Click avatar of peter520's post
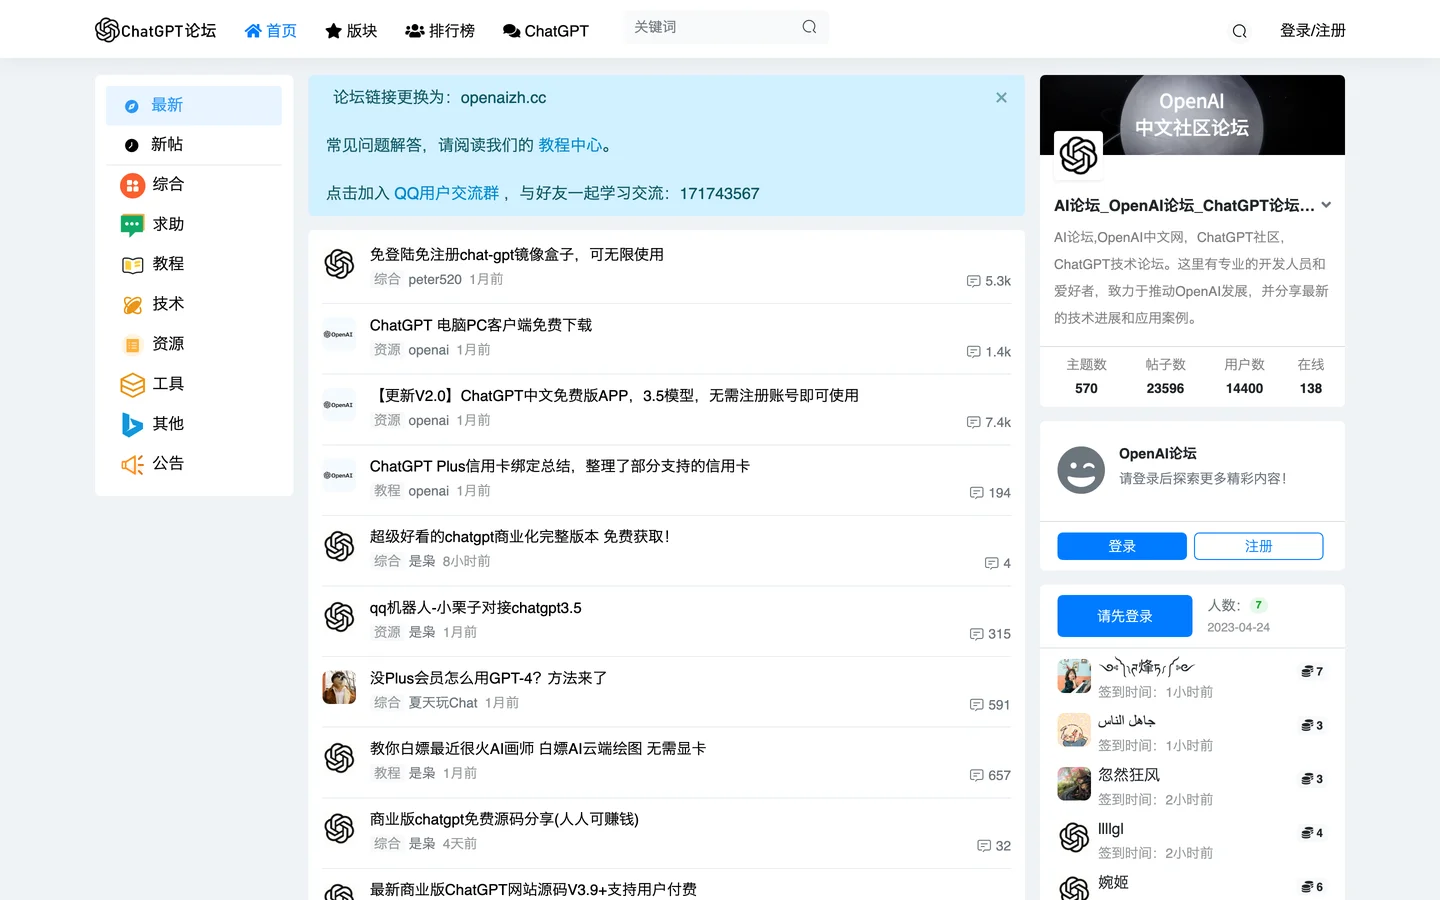 [339, 264]
